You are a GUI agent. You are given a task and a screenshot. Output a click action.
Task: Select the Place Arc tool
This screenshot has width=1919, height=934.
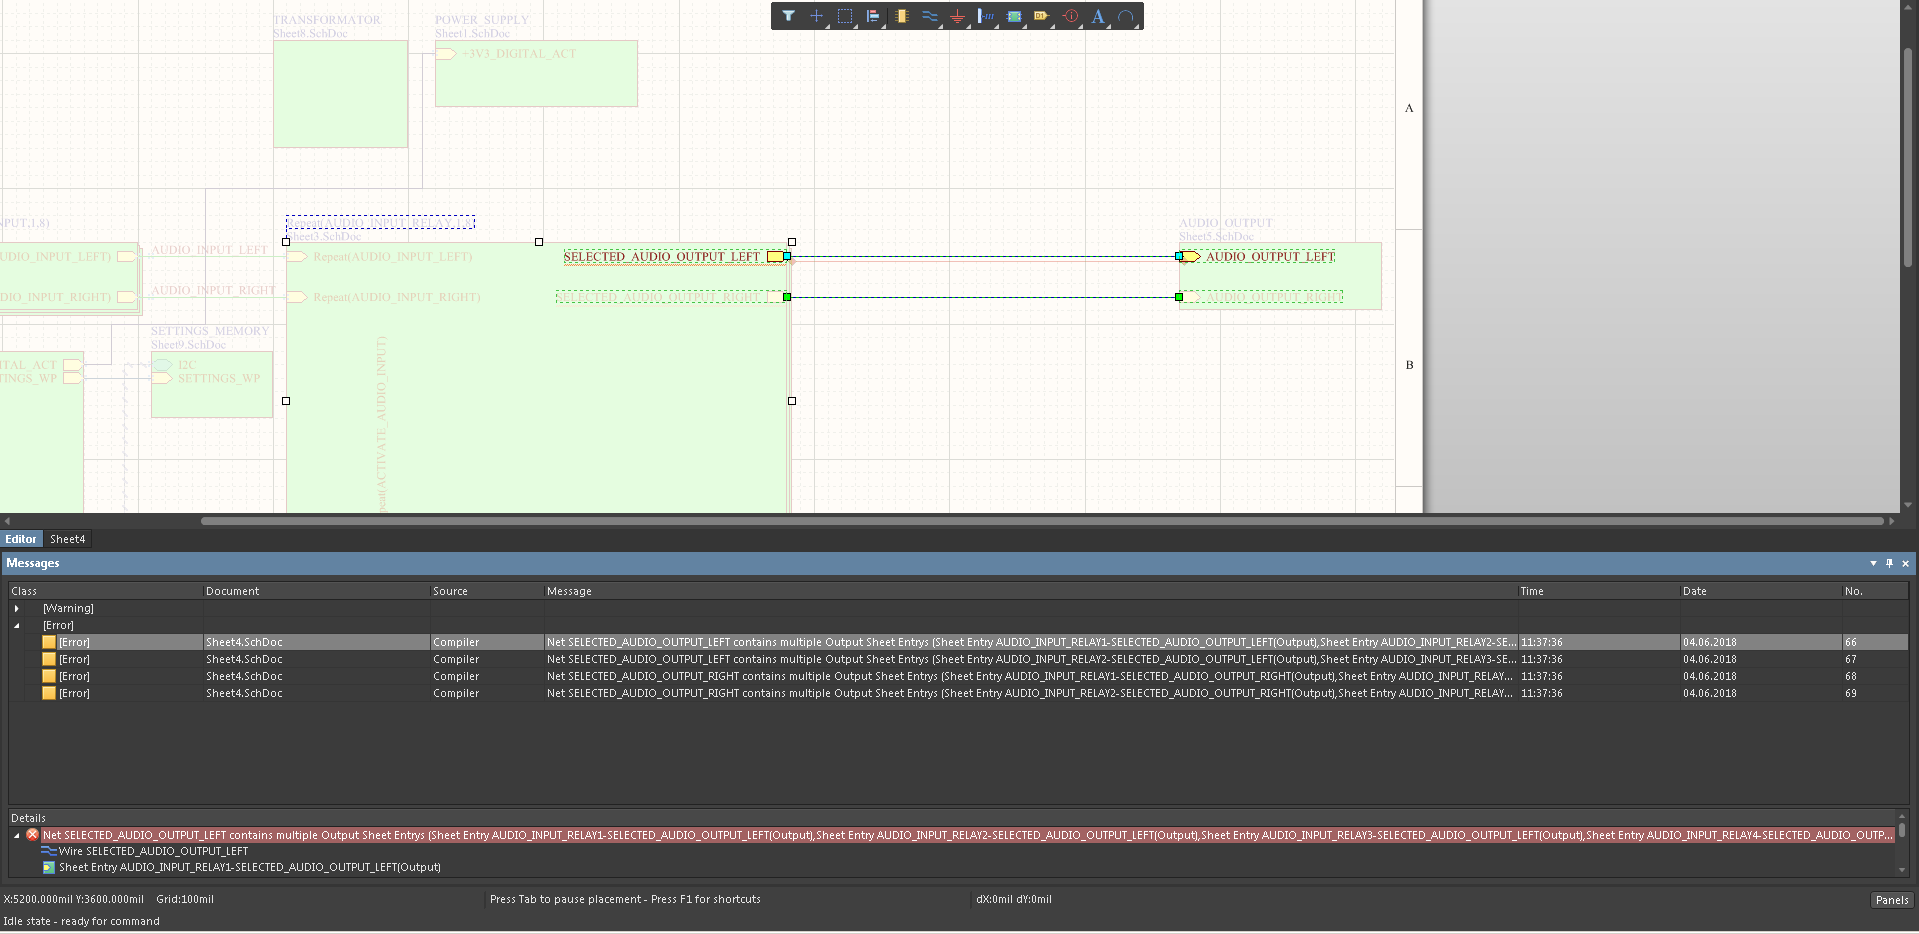click(x=1126, y=16)
